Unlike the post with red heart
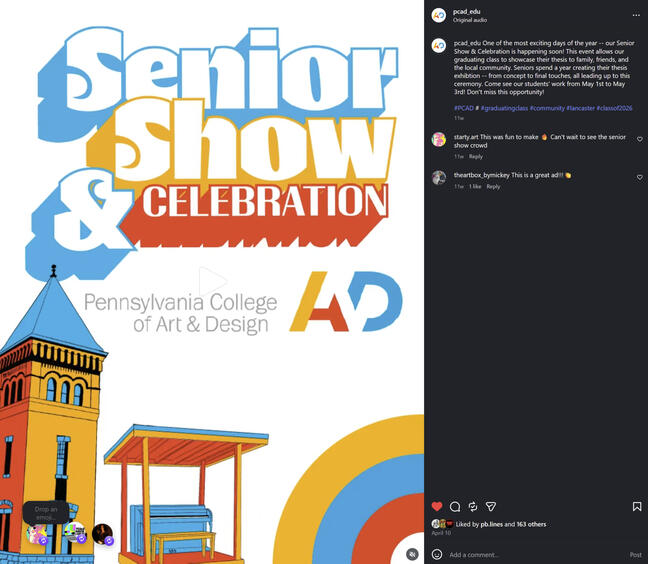The width and height of the screenshot is (648, 564). pyautogui.click(x=437, y=506)
